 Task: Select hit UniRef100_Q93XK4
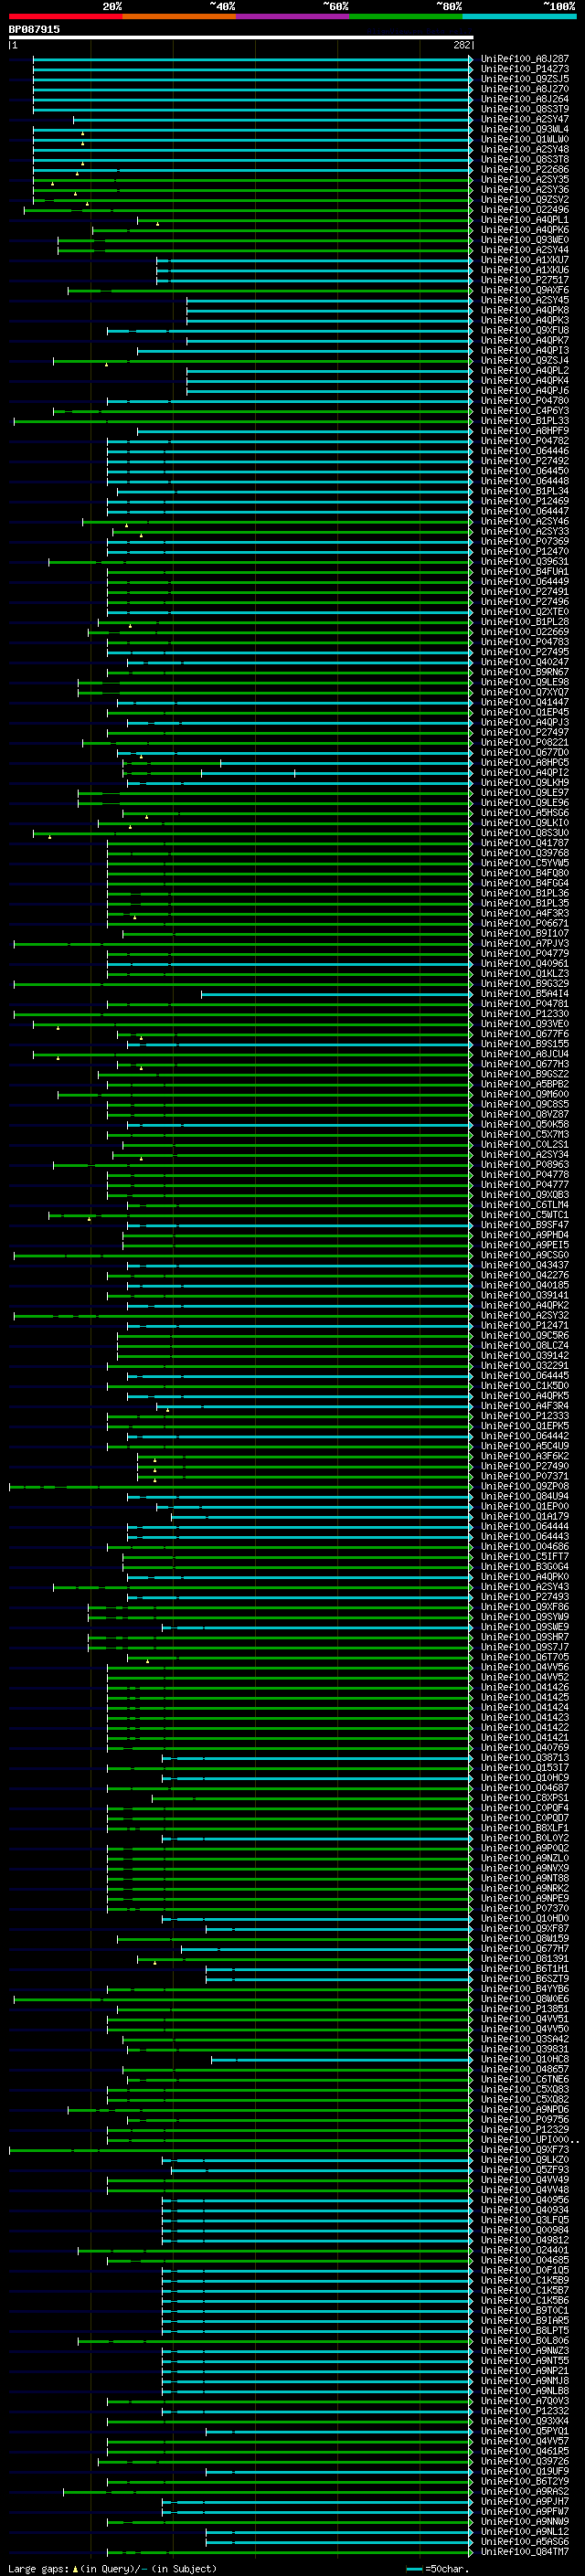coord(525,2421)
